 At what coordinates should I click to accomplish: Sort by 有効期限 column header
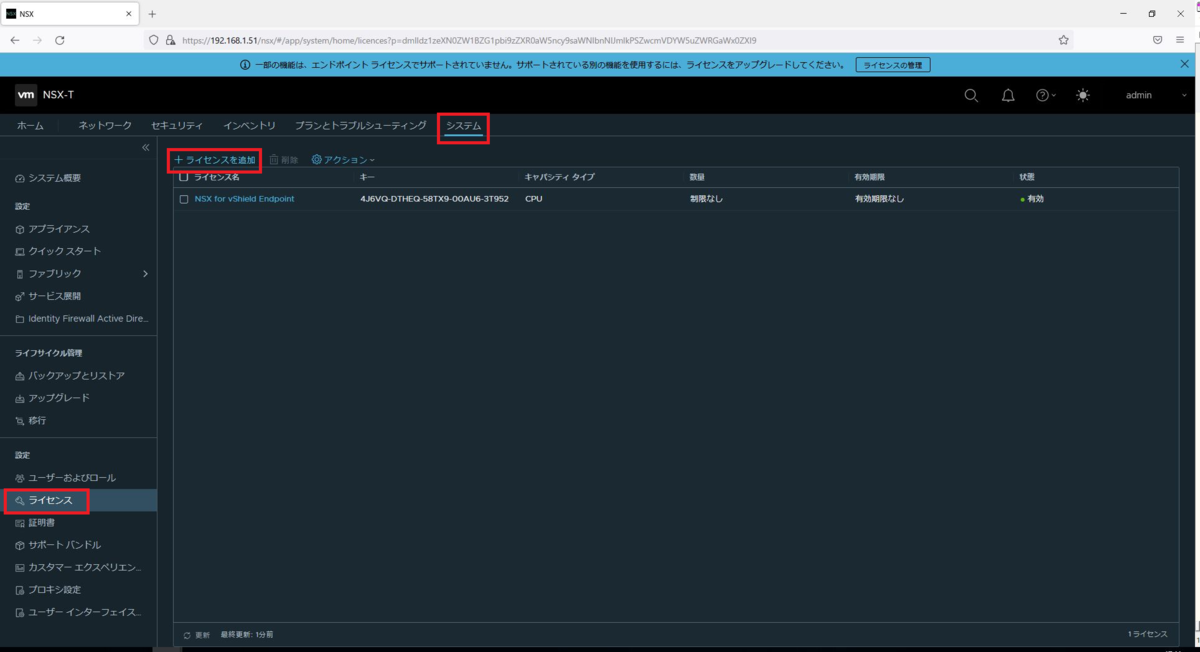[x=870, y=177]
